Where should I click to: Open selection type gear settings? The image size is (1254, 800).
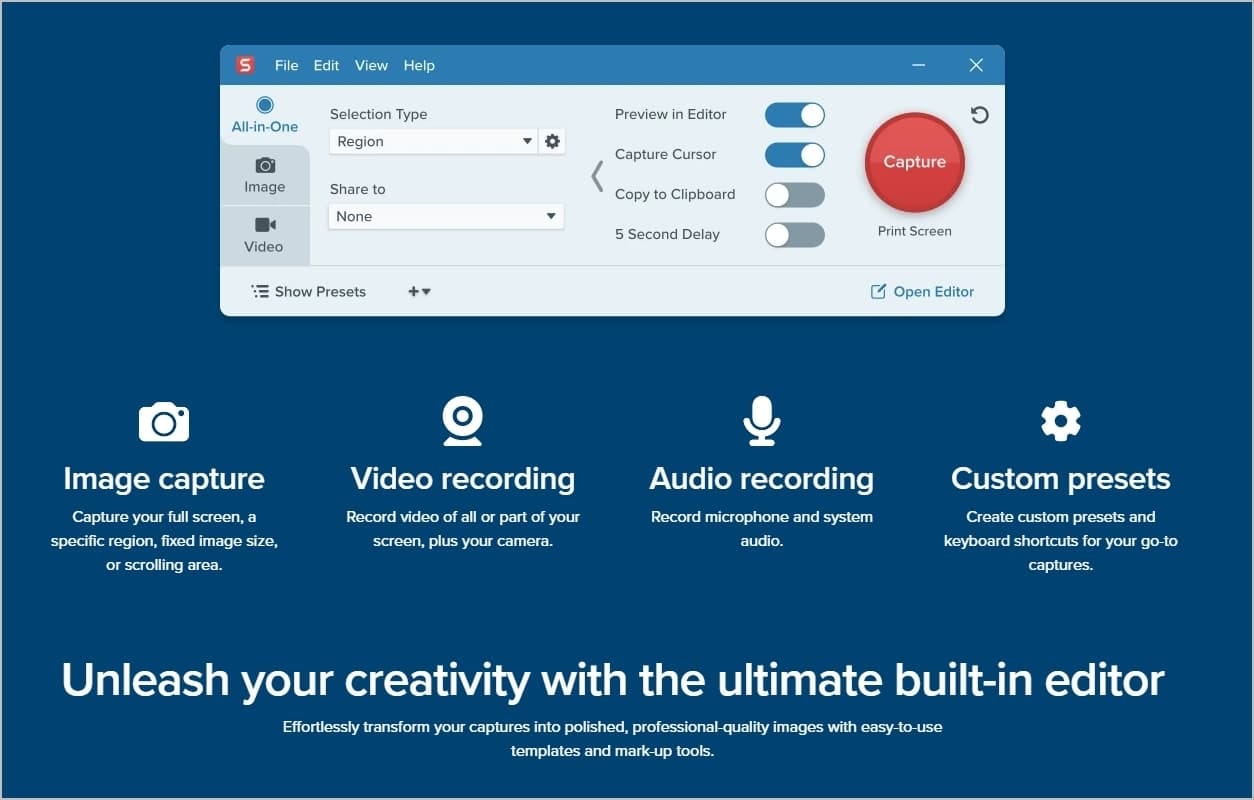(552, 141)
